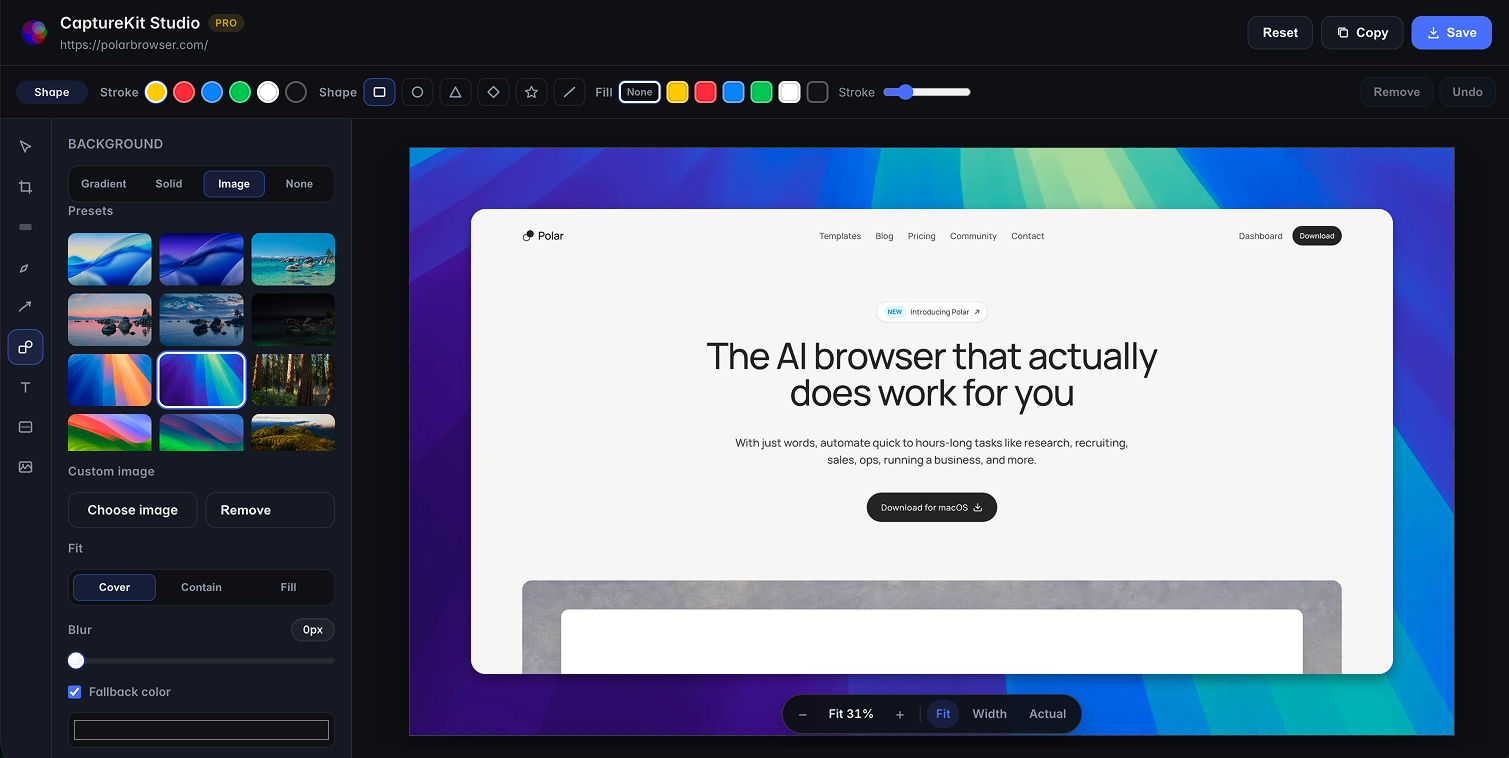The height and width of the screenshot is (758, 1509).
Task: Open the fallback color picker field
Action: pyautogui.click(x=201, y=730)
